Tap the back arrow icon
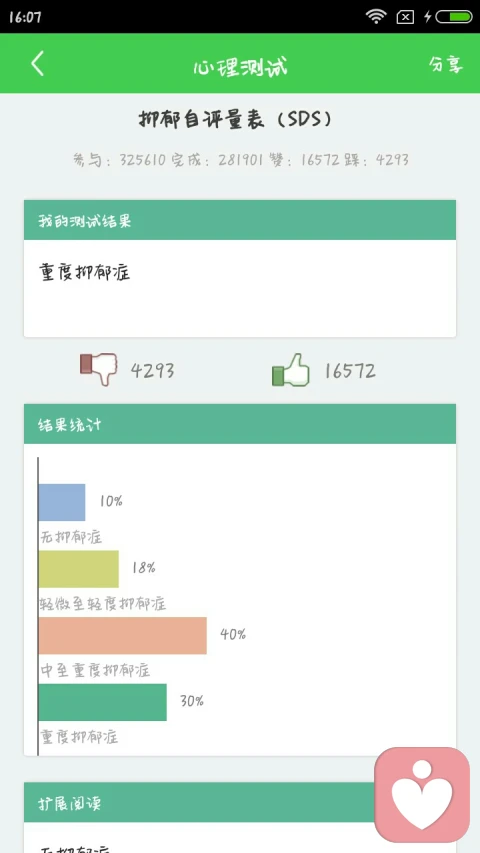Viewport: 480px width, 853px height. 37,64
